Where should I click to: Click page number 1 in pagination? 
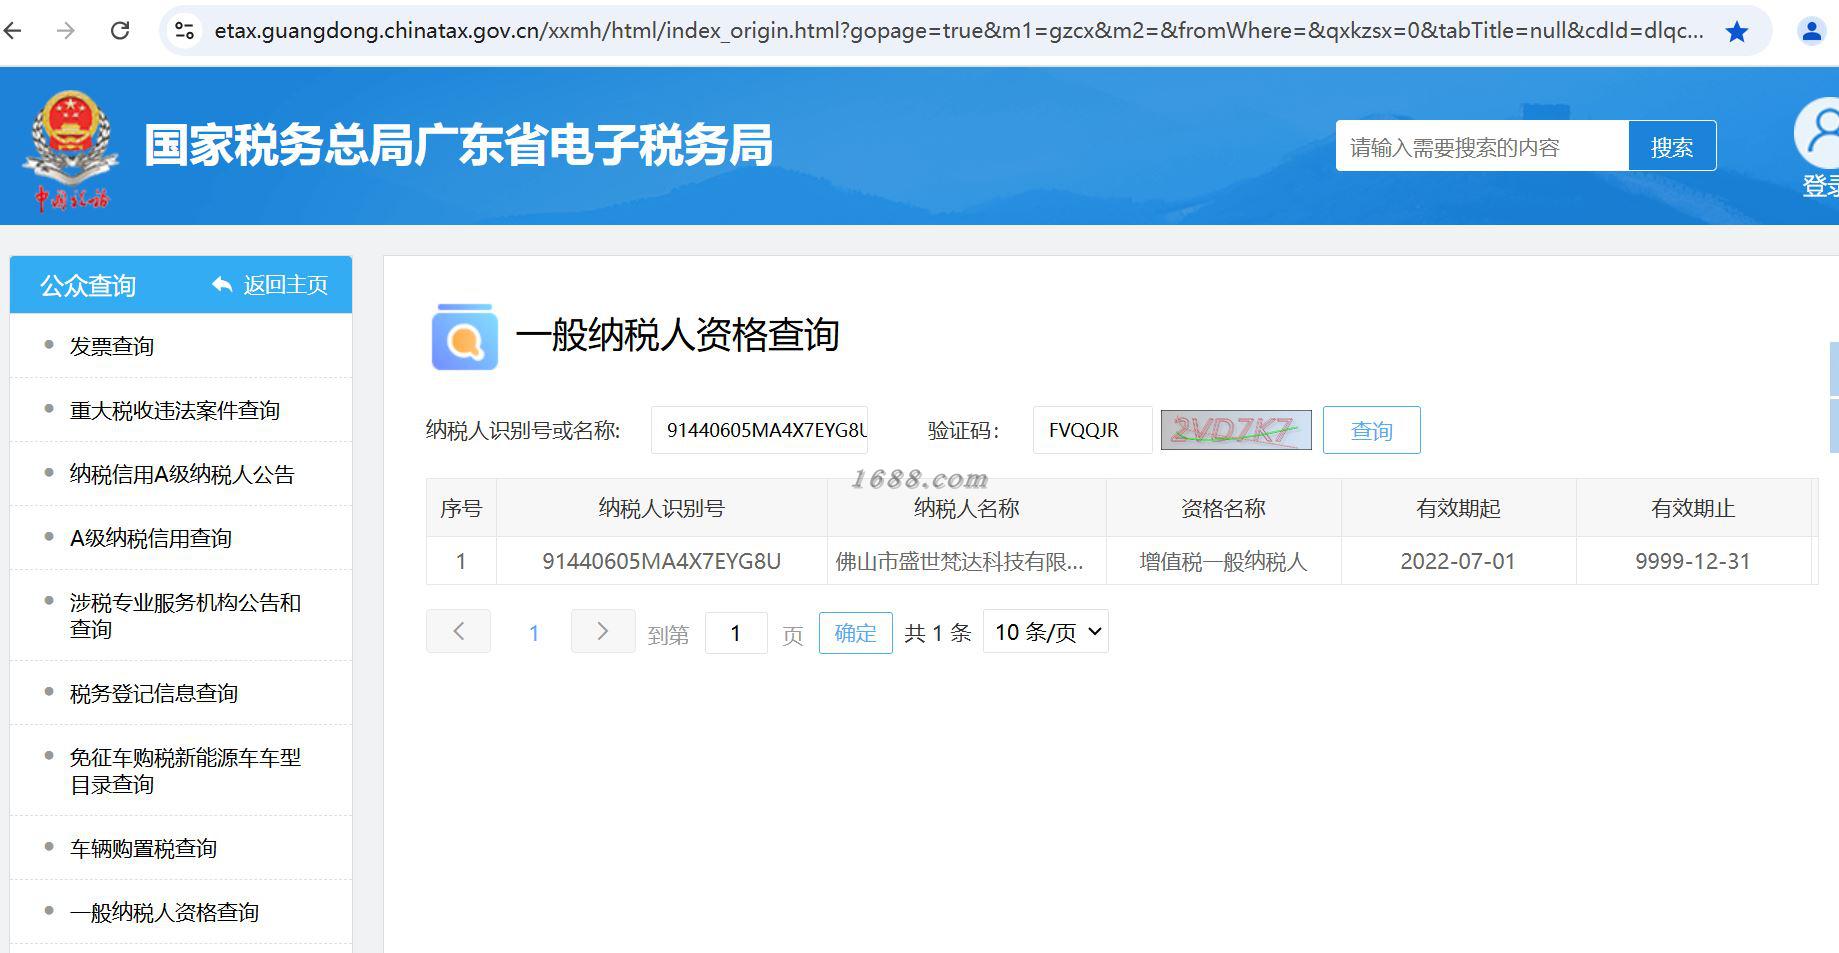pyautogui.click(x=534, y=633)
